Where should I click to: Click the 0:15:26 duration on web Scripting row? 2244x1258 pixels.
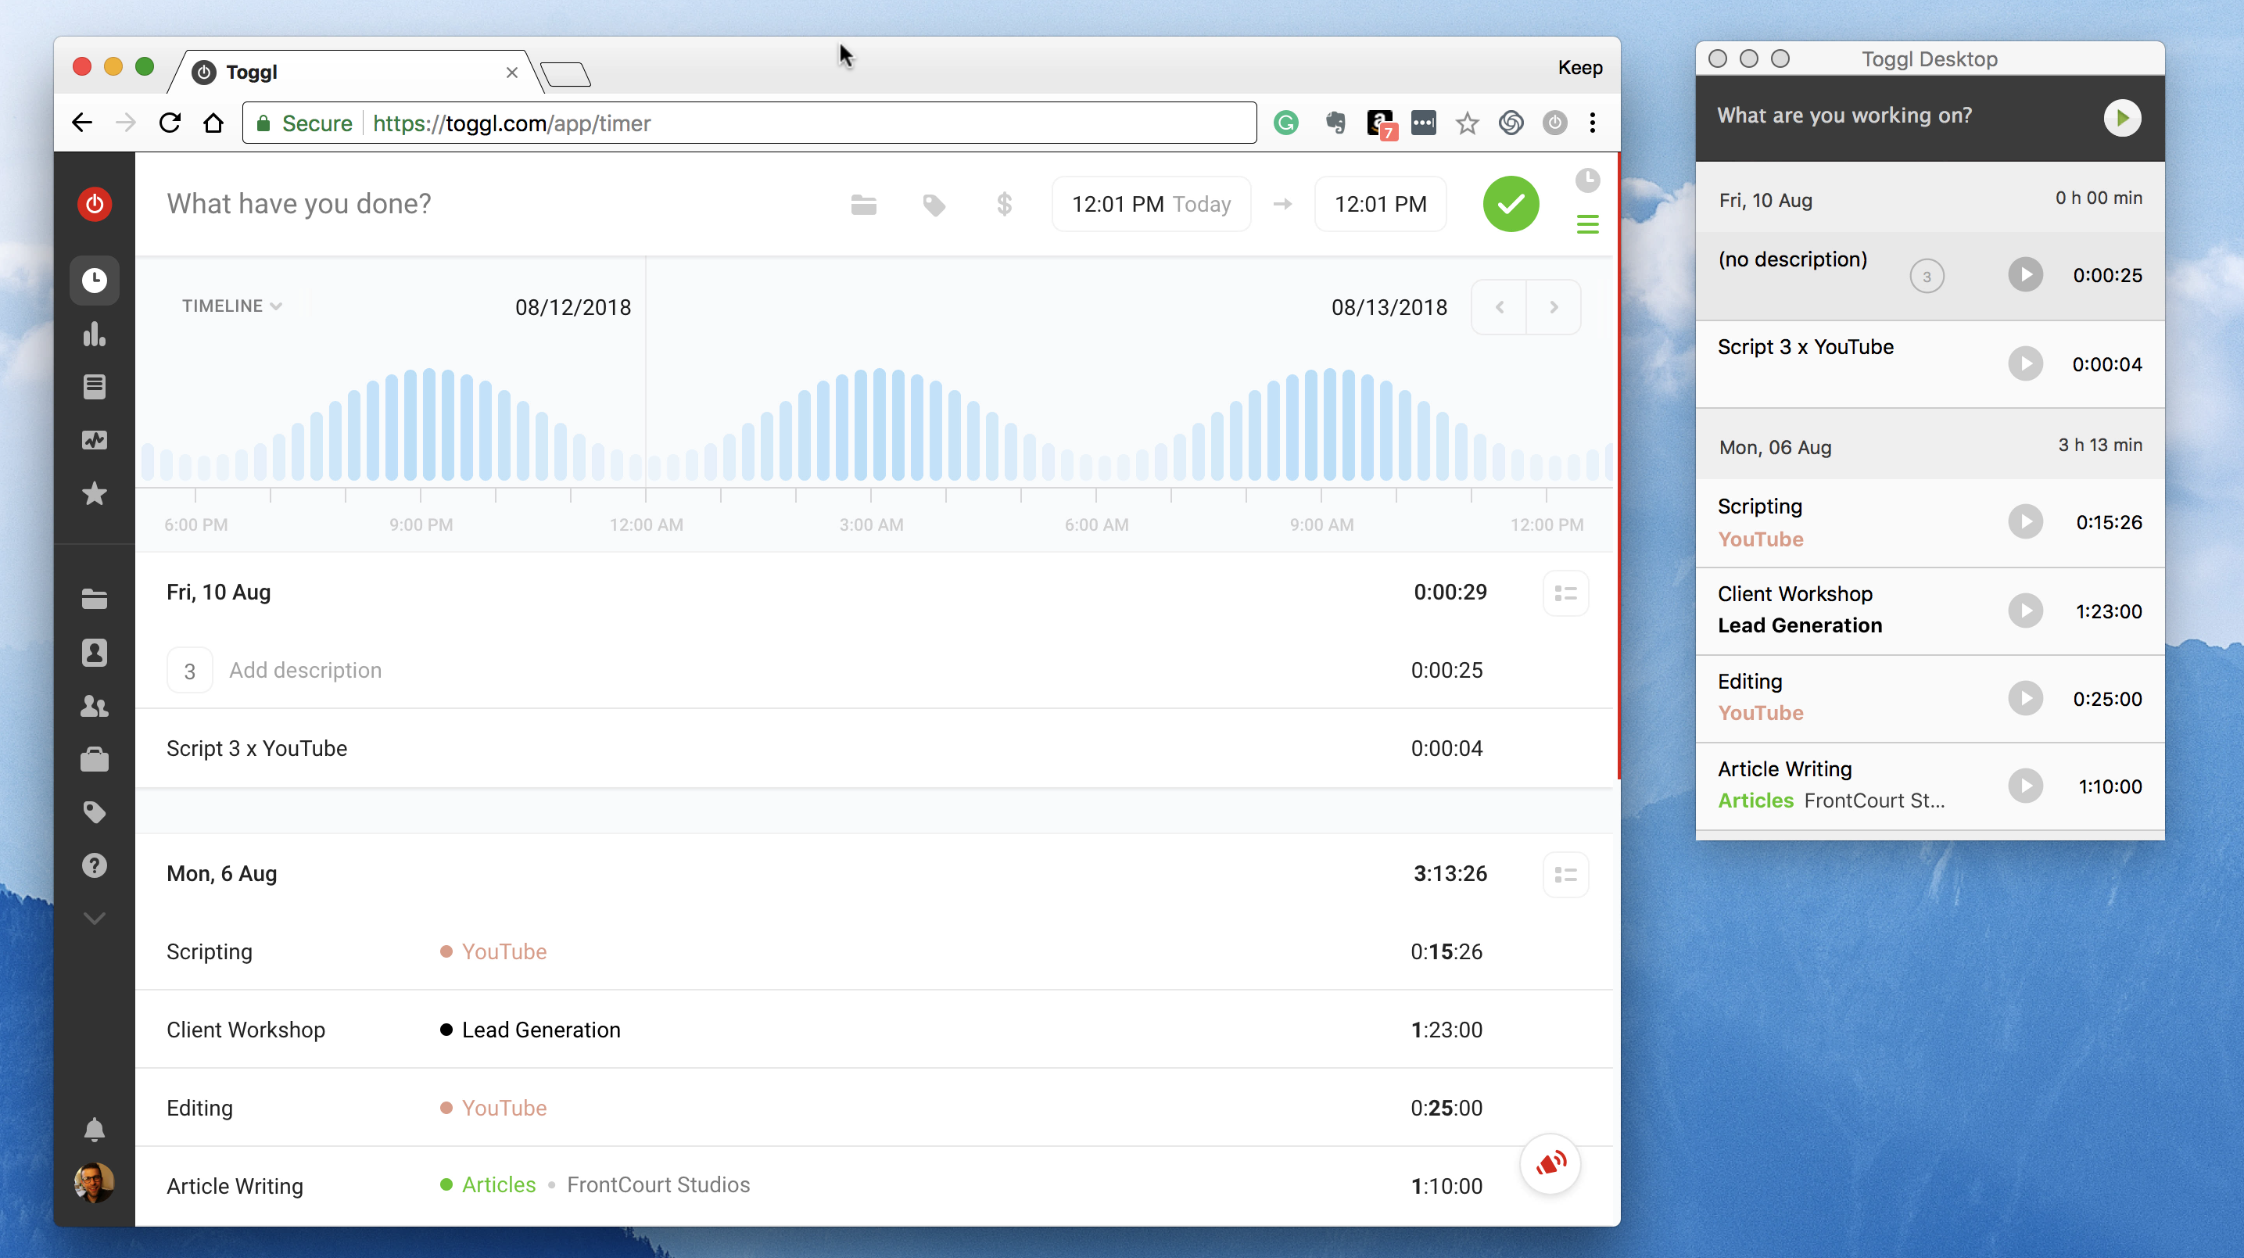1446,952
